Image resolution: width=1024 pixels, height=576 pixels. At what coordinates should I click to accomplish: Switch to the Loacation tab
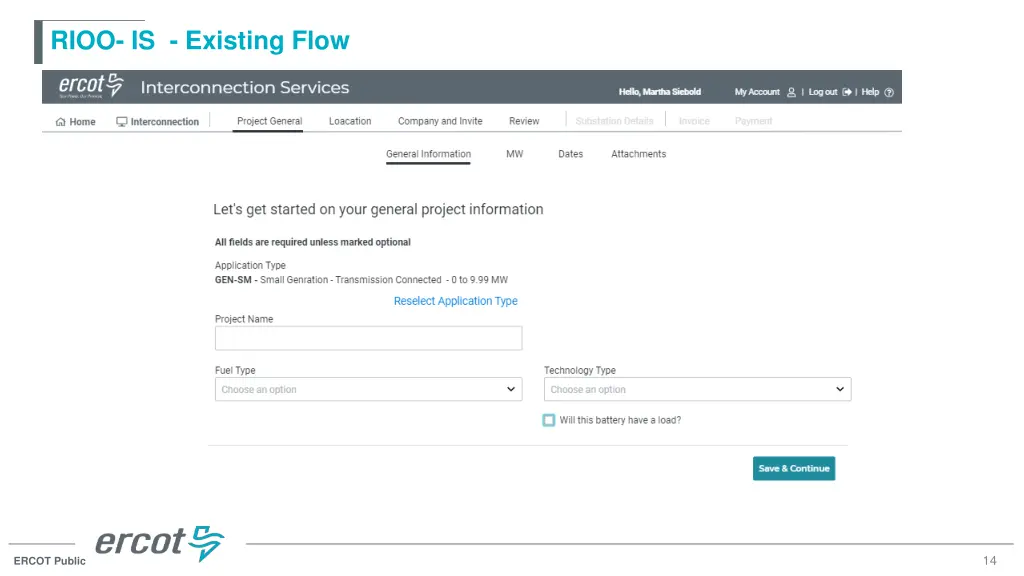coord(350,121)
